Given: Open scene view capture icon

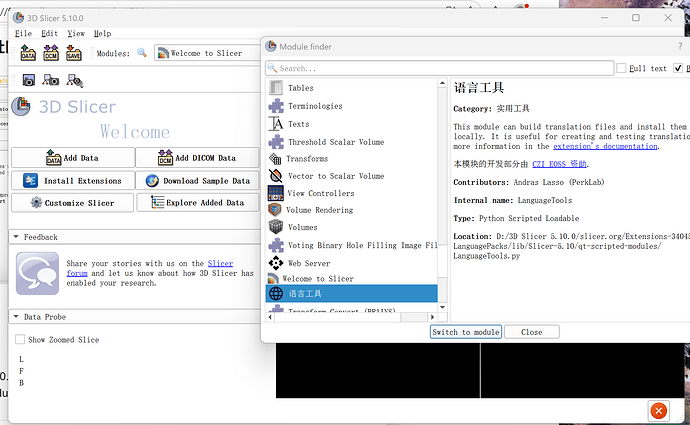Looking at the screenshot, I should tap(52, 80).
